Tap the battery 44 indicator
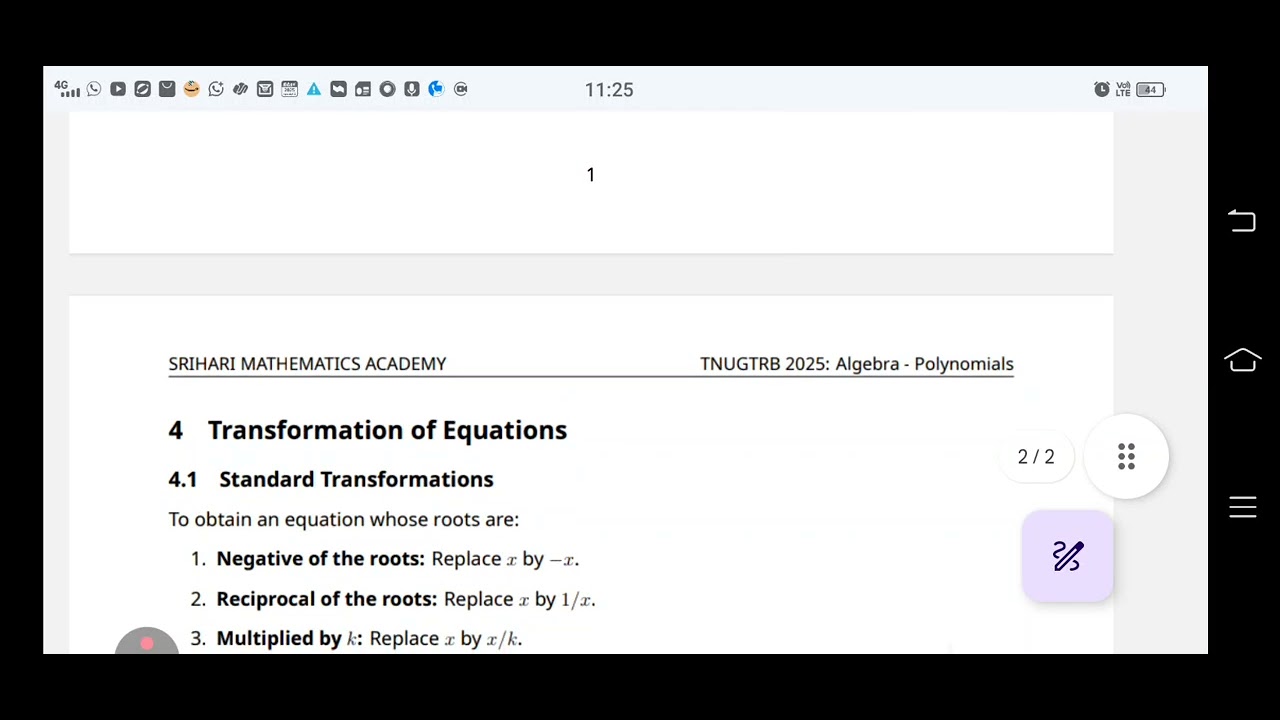Screen dimensions: 1280x720 pos(1151,89)
